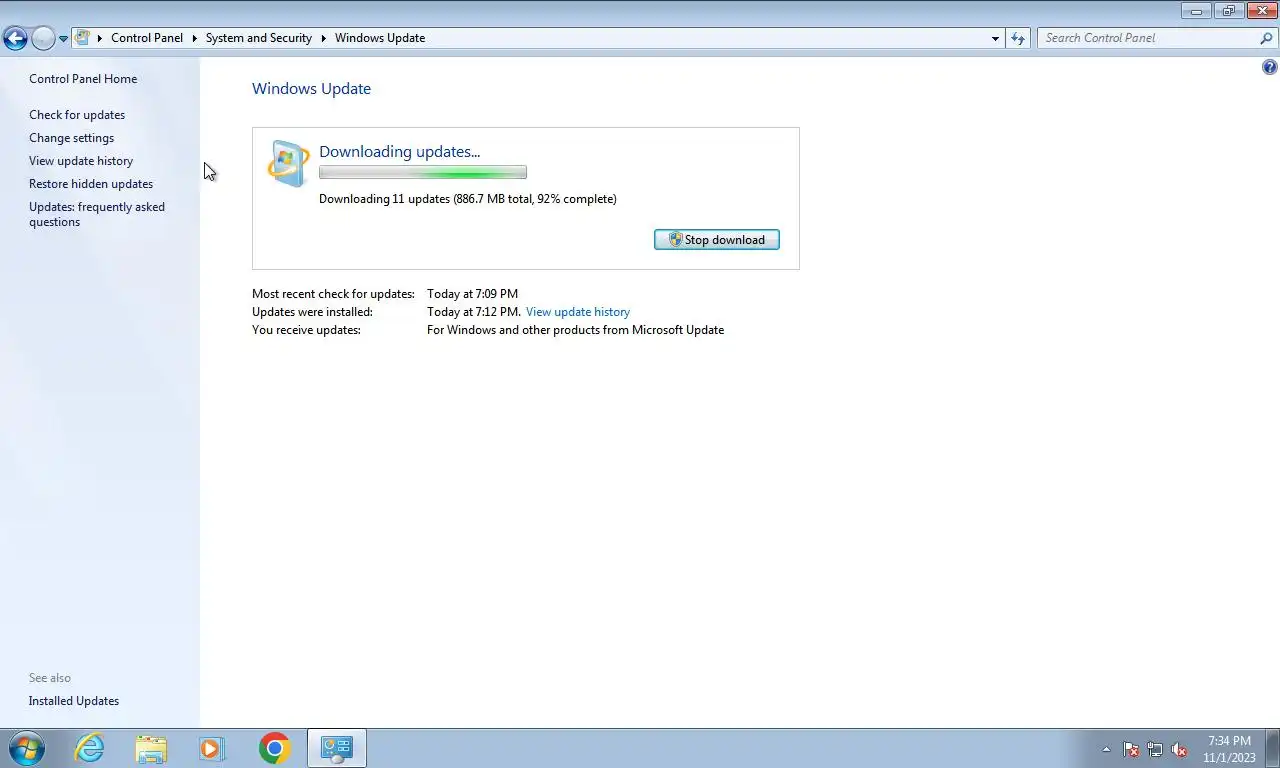Viewport: 1280px width, 768px height.
Task: Expand the arrow after System and Security
Action: click(324, 38)
